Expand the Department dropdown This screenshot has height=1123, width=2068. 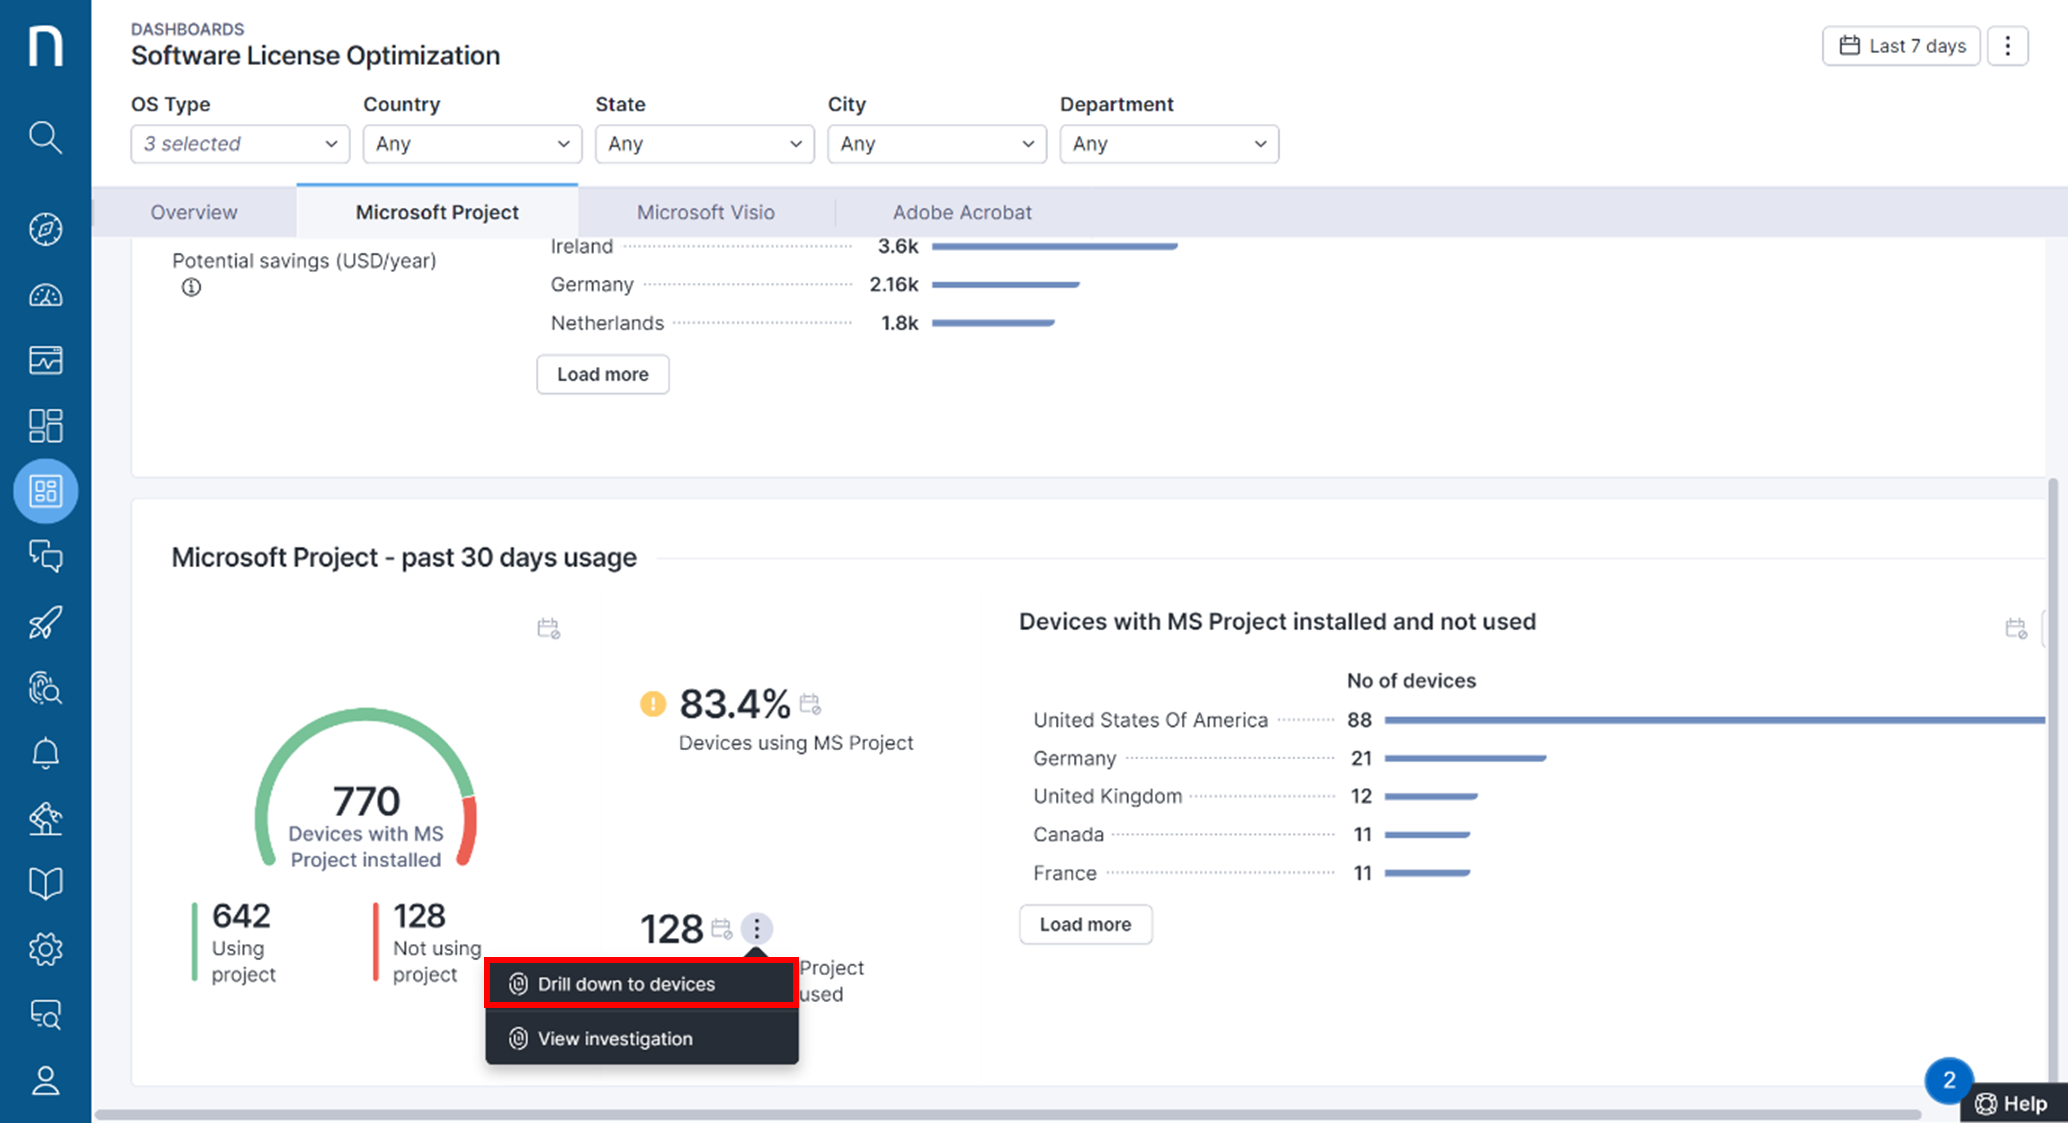(x=1168, y=144)
